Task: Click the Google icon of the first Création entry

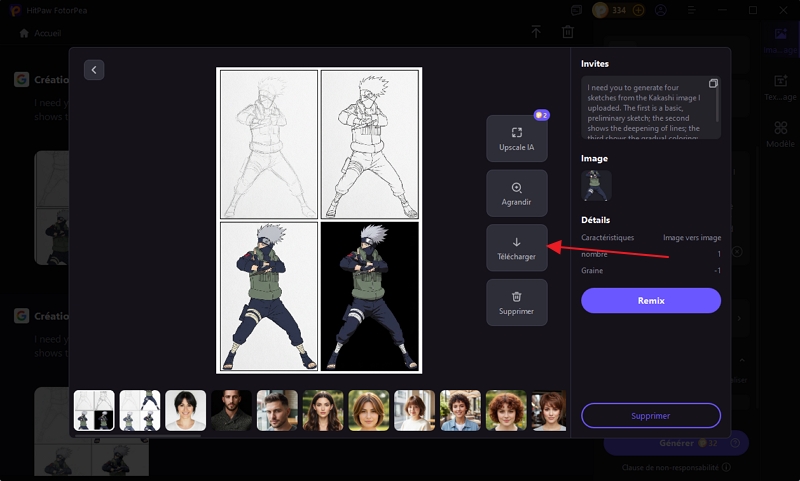Action: 21,80
